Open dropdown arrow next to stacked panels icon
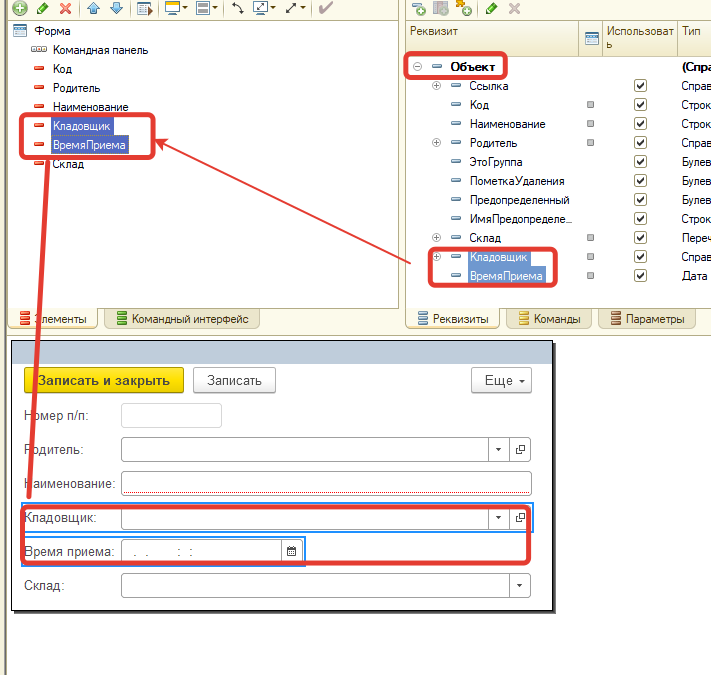This screenshot has width=711, height=675. click(x=215, y=8)
